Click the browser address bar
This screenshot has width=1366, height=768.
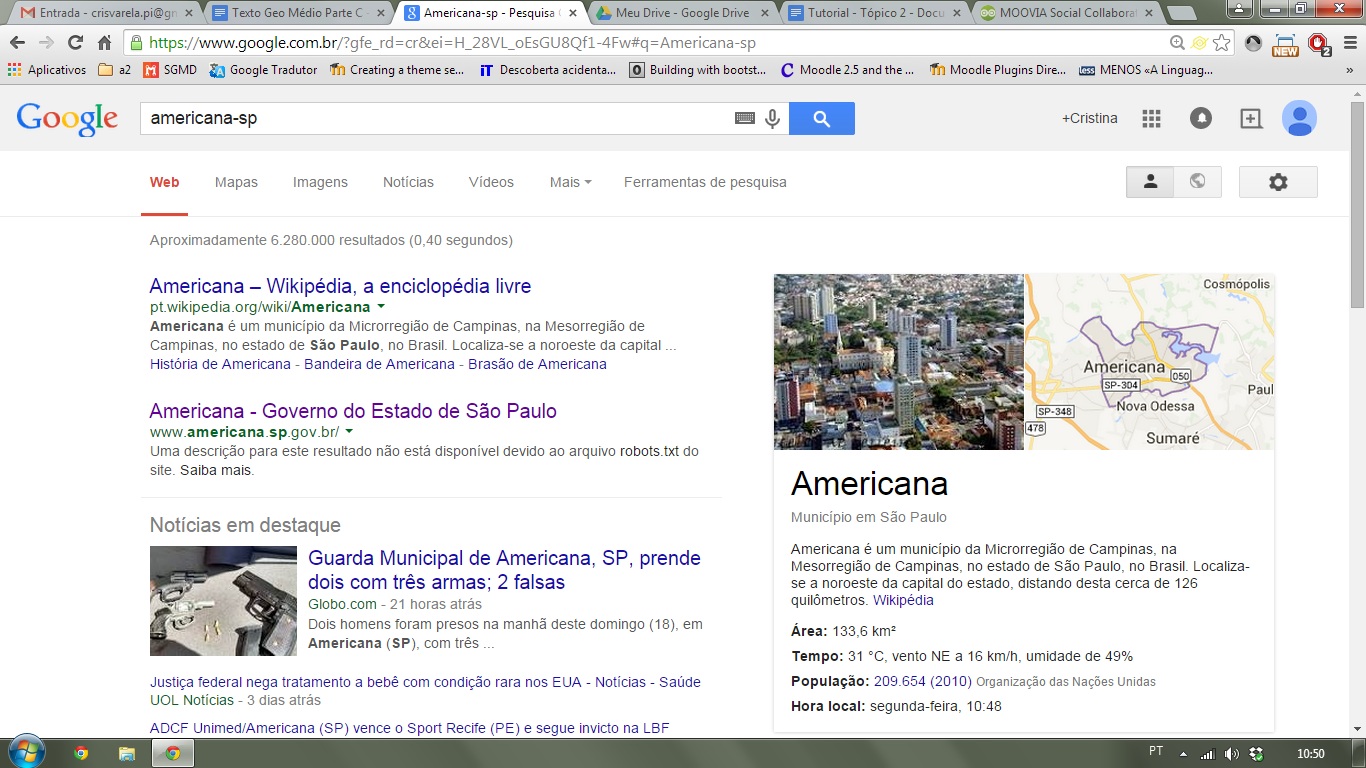tap(650, 43)
